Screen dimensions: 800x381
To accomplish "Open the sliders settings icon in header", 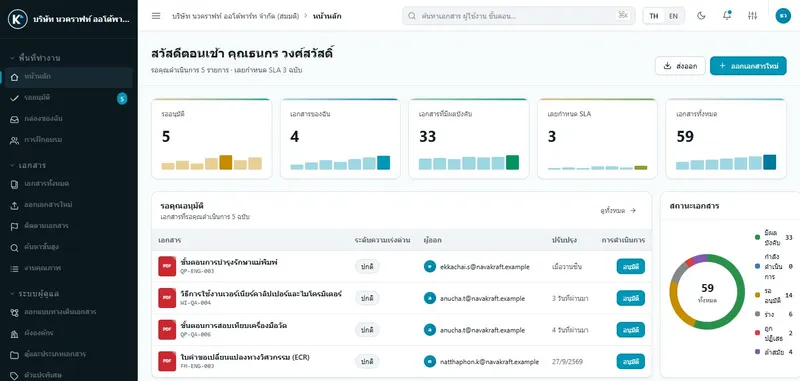I will click(x=753, y=16).
